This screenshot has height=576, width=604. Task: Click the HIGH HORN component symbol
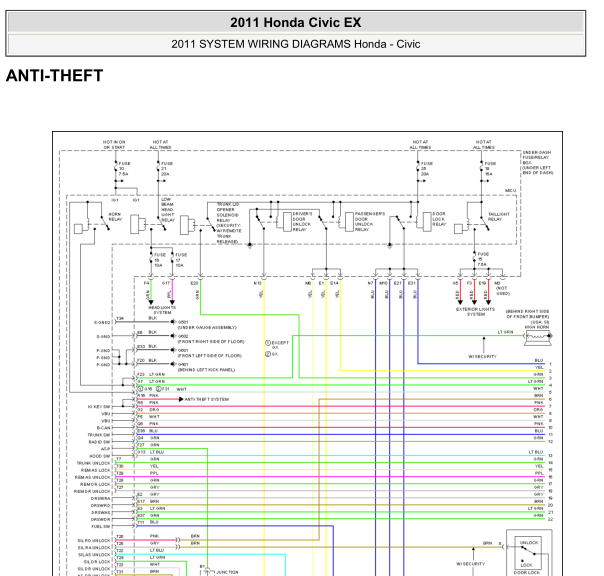point(538,336)
